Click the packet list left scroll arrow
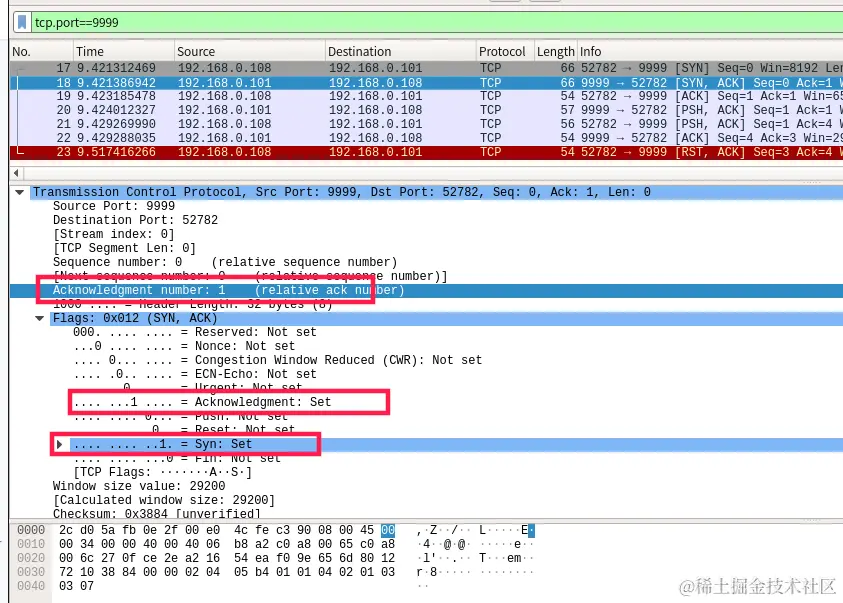This screenshot has height=603, width=843. coord(16,173)
